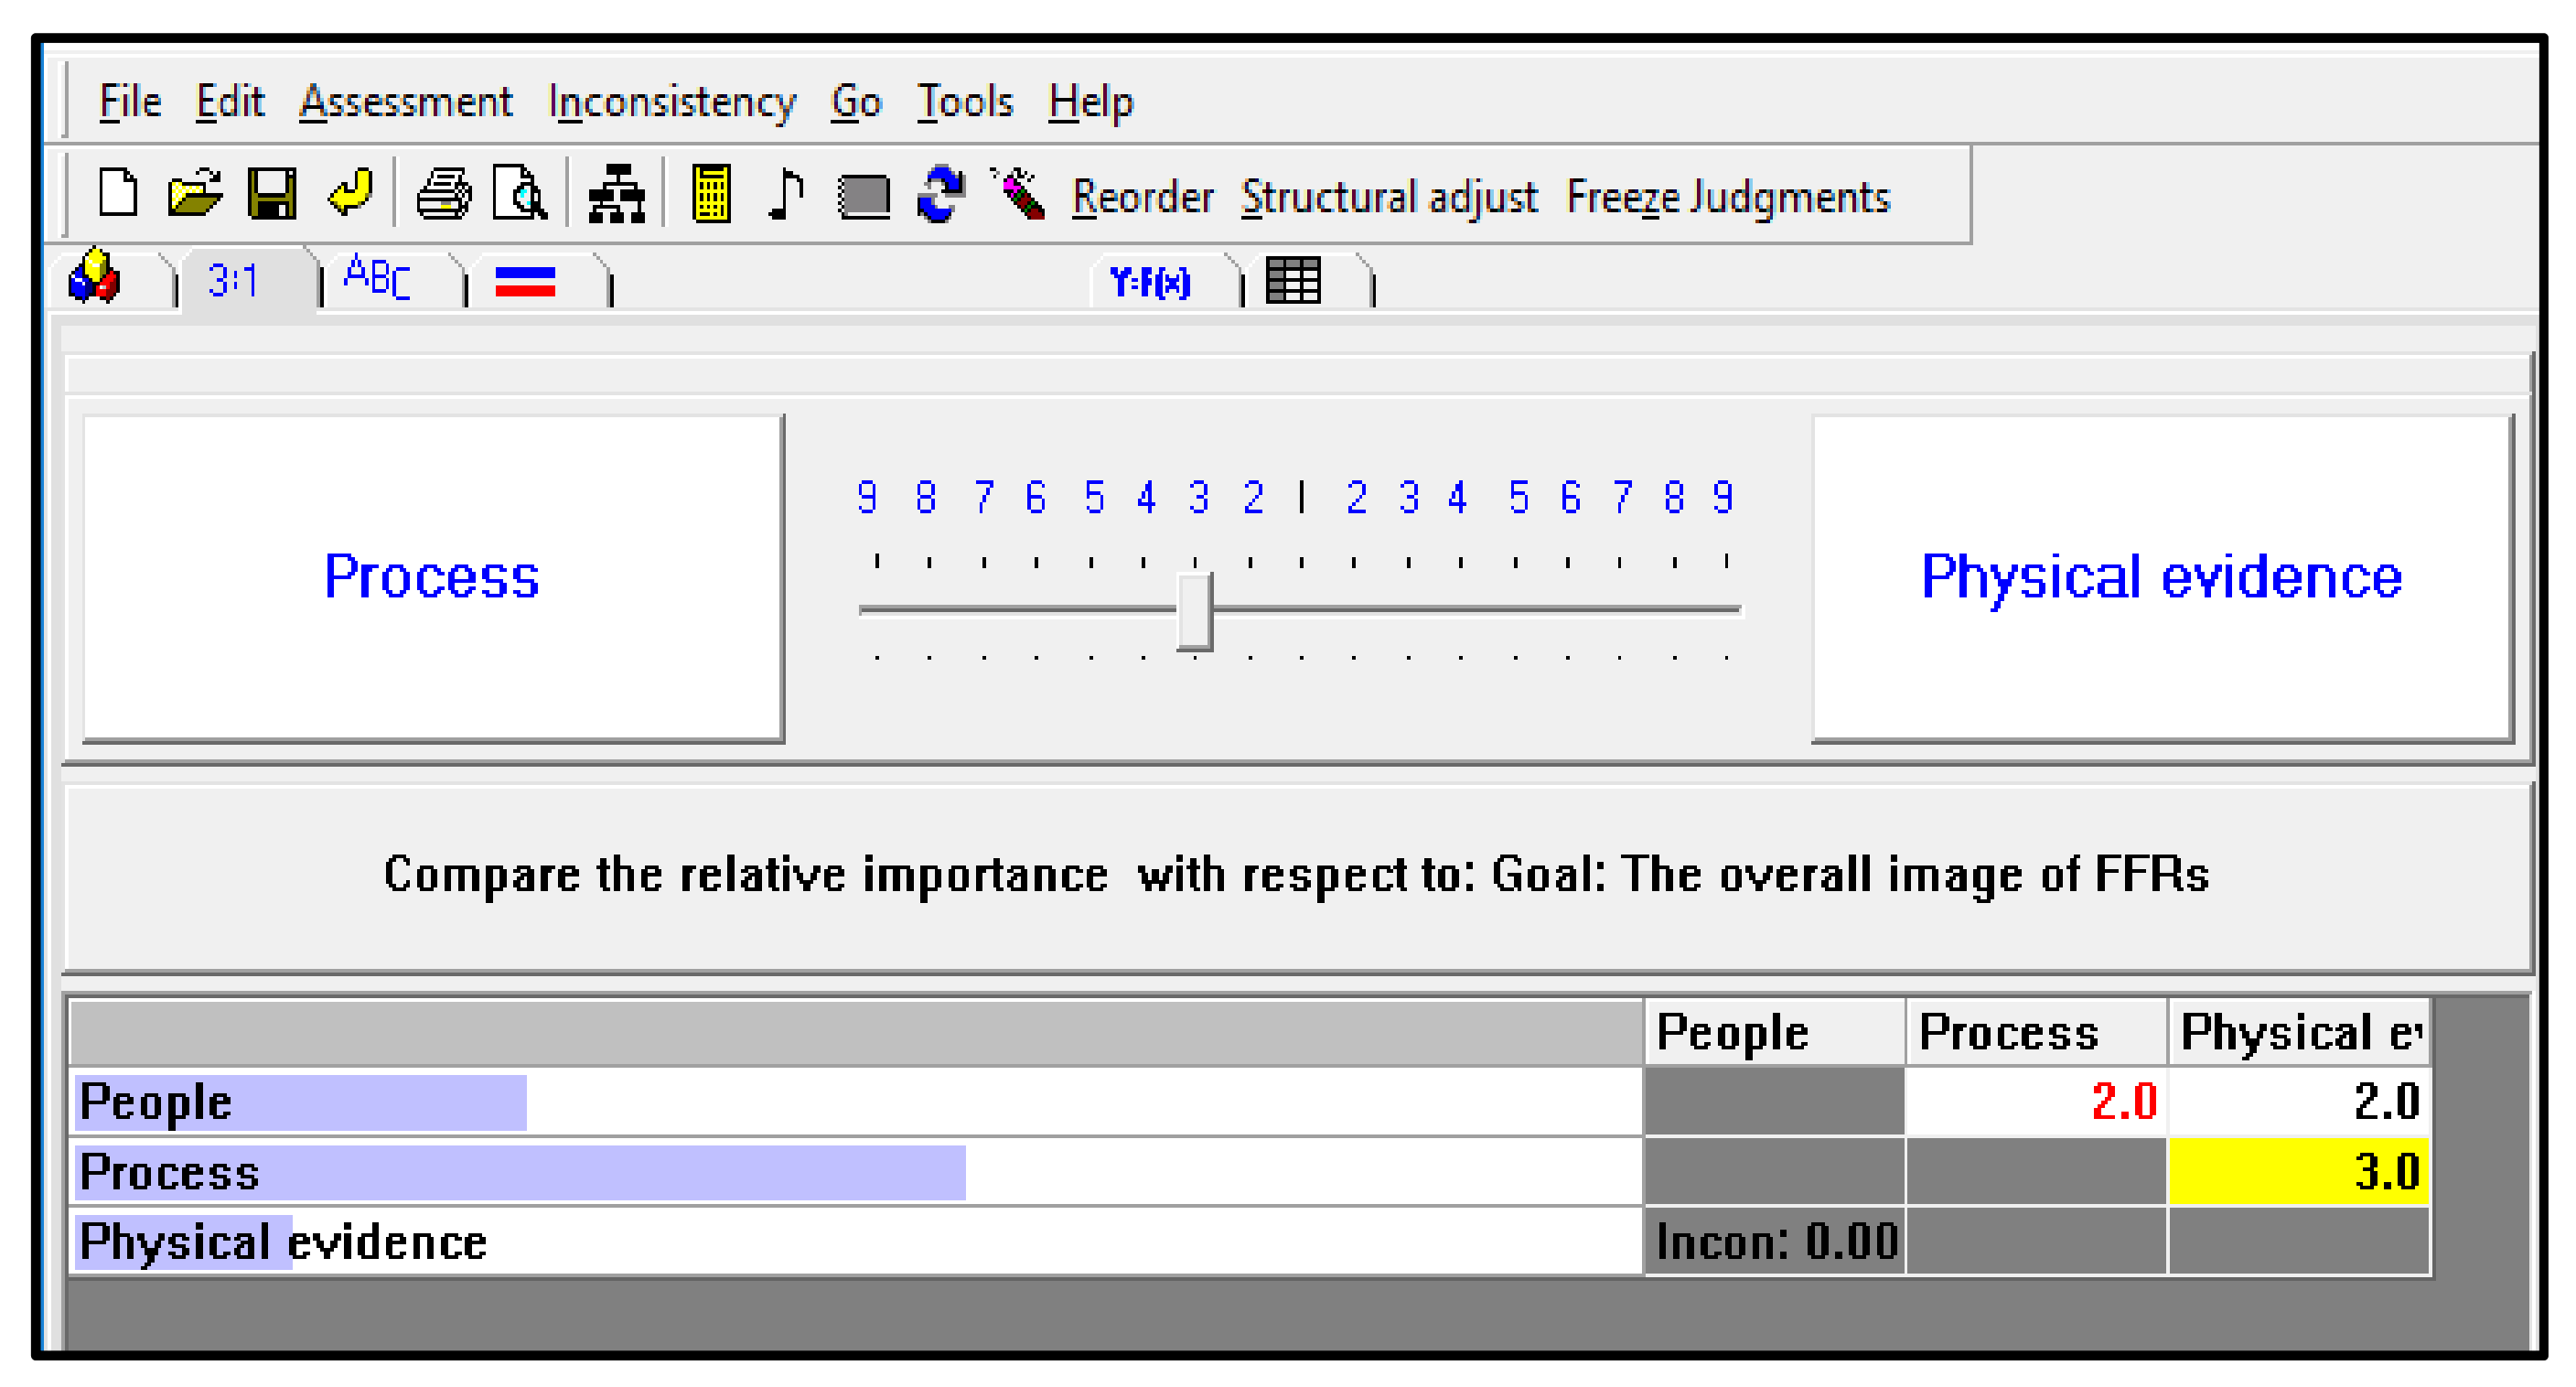Click Freeze Judgments in toolbar
The width and height of the screenshot is (2576, 1387).
pos(1728,197)
